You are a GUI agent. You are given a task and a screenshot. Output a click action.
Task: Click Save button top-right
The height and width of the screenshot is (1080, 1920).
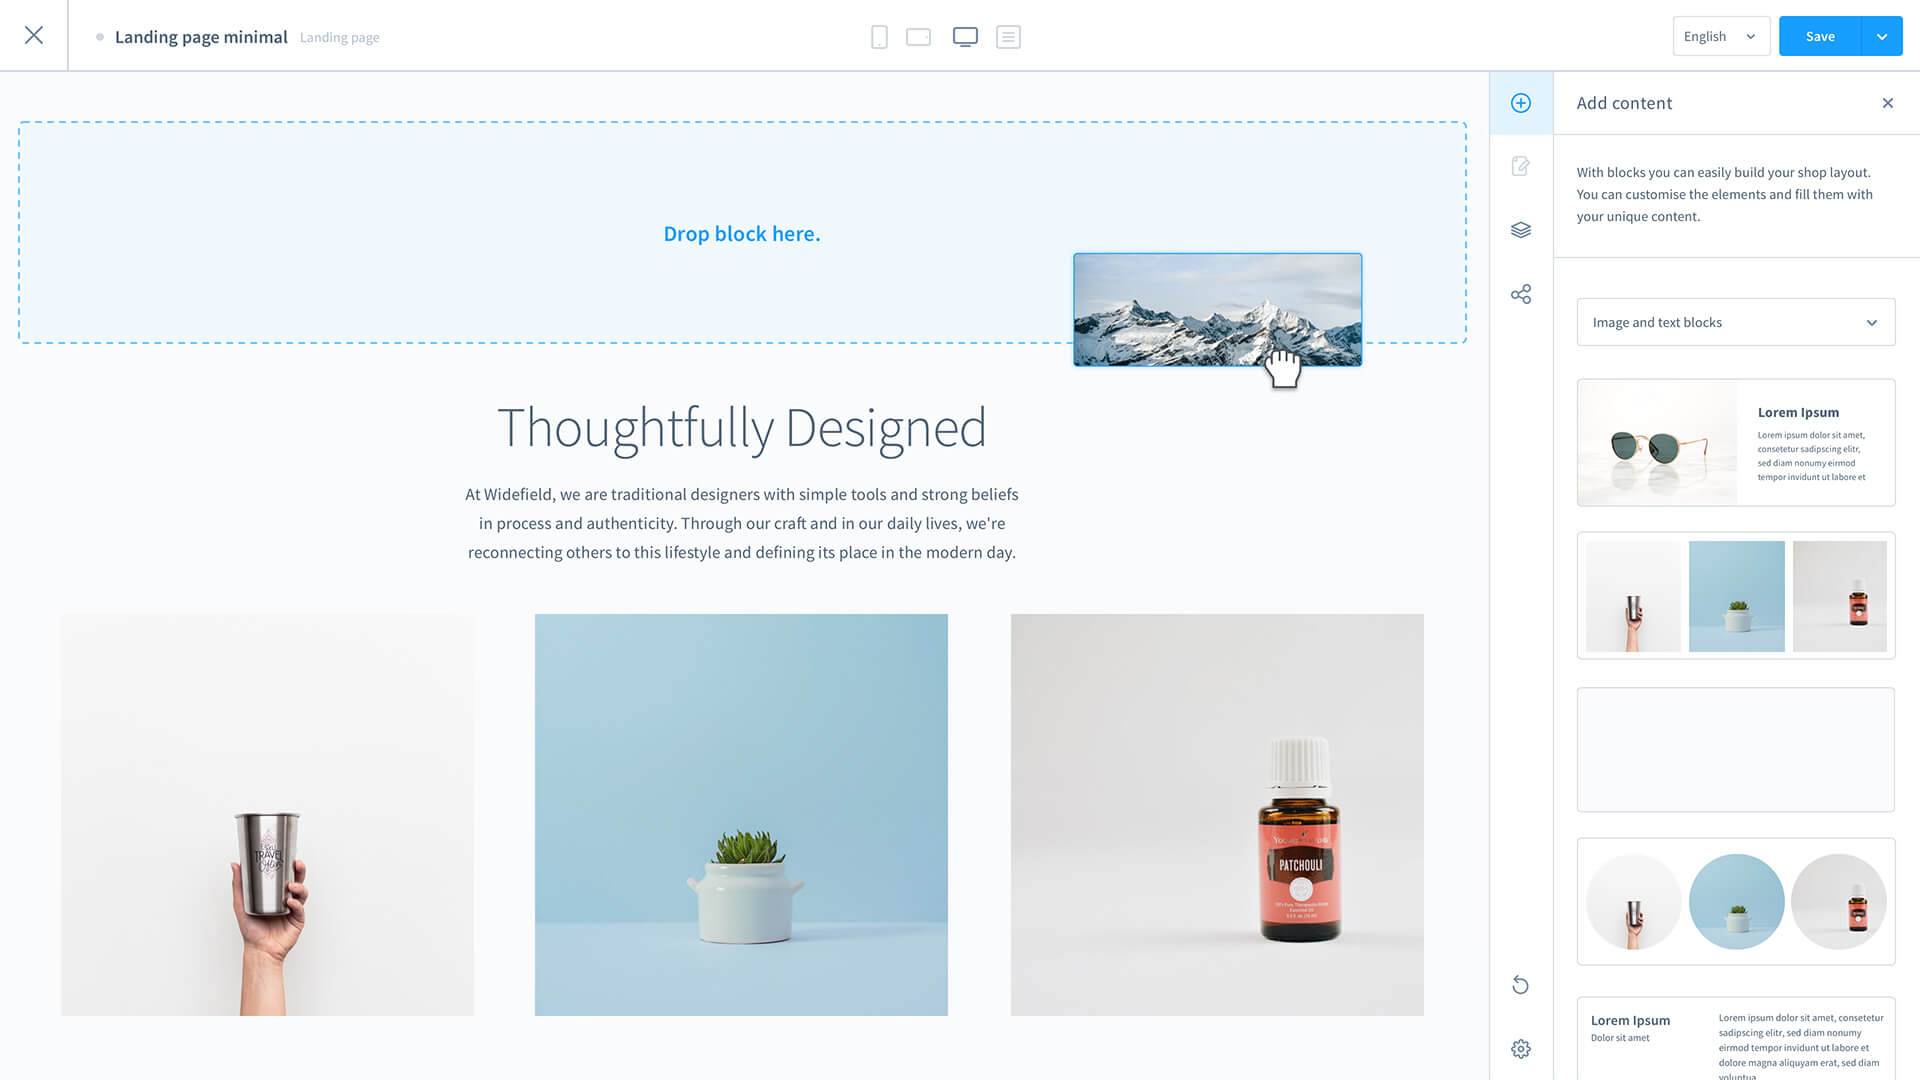tap(1820, 36)
